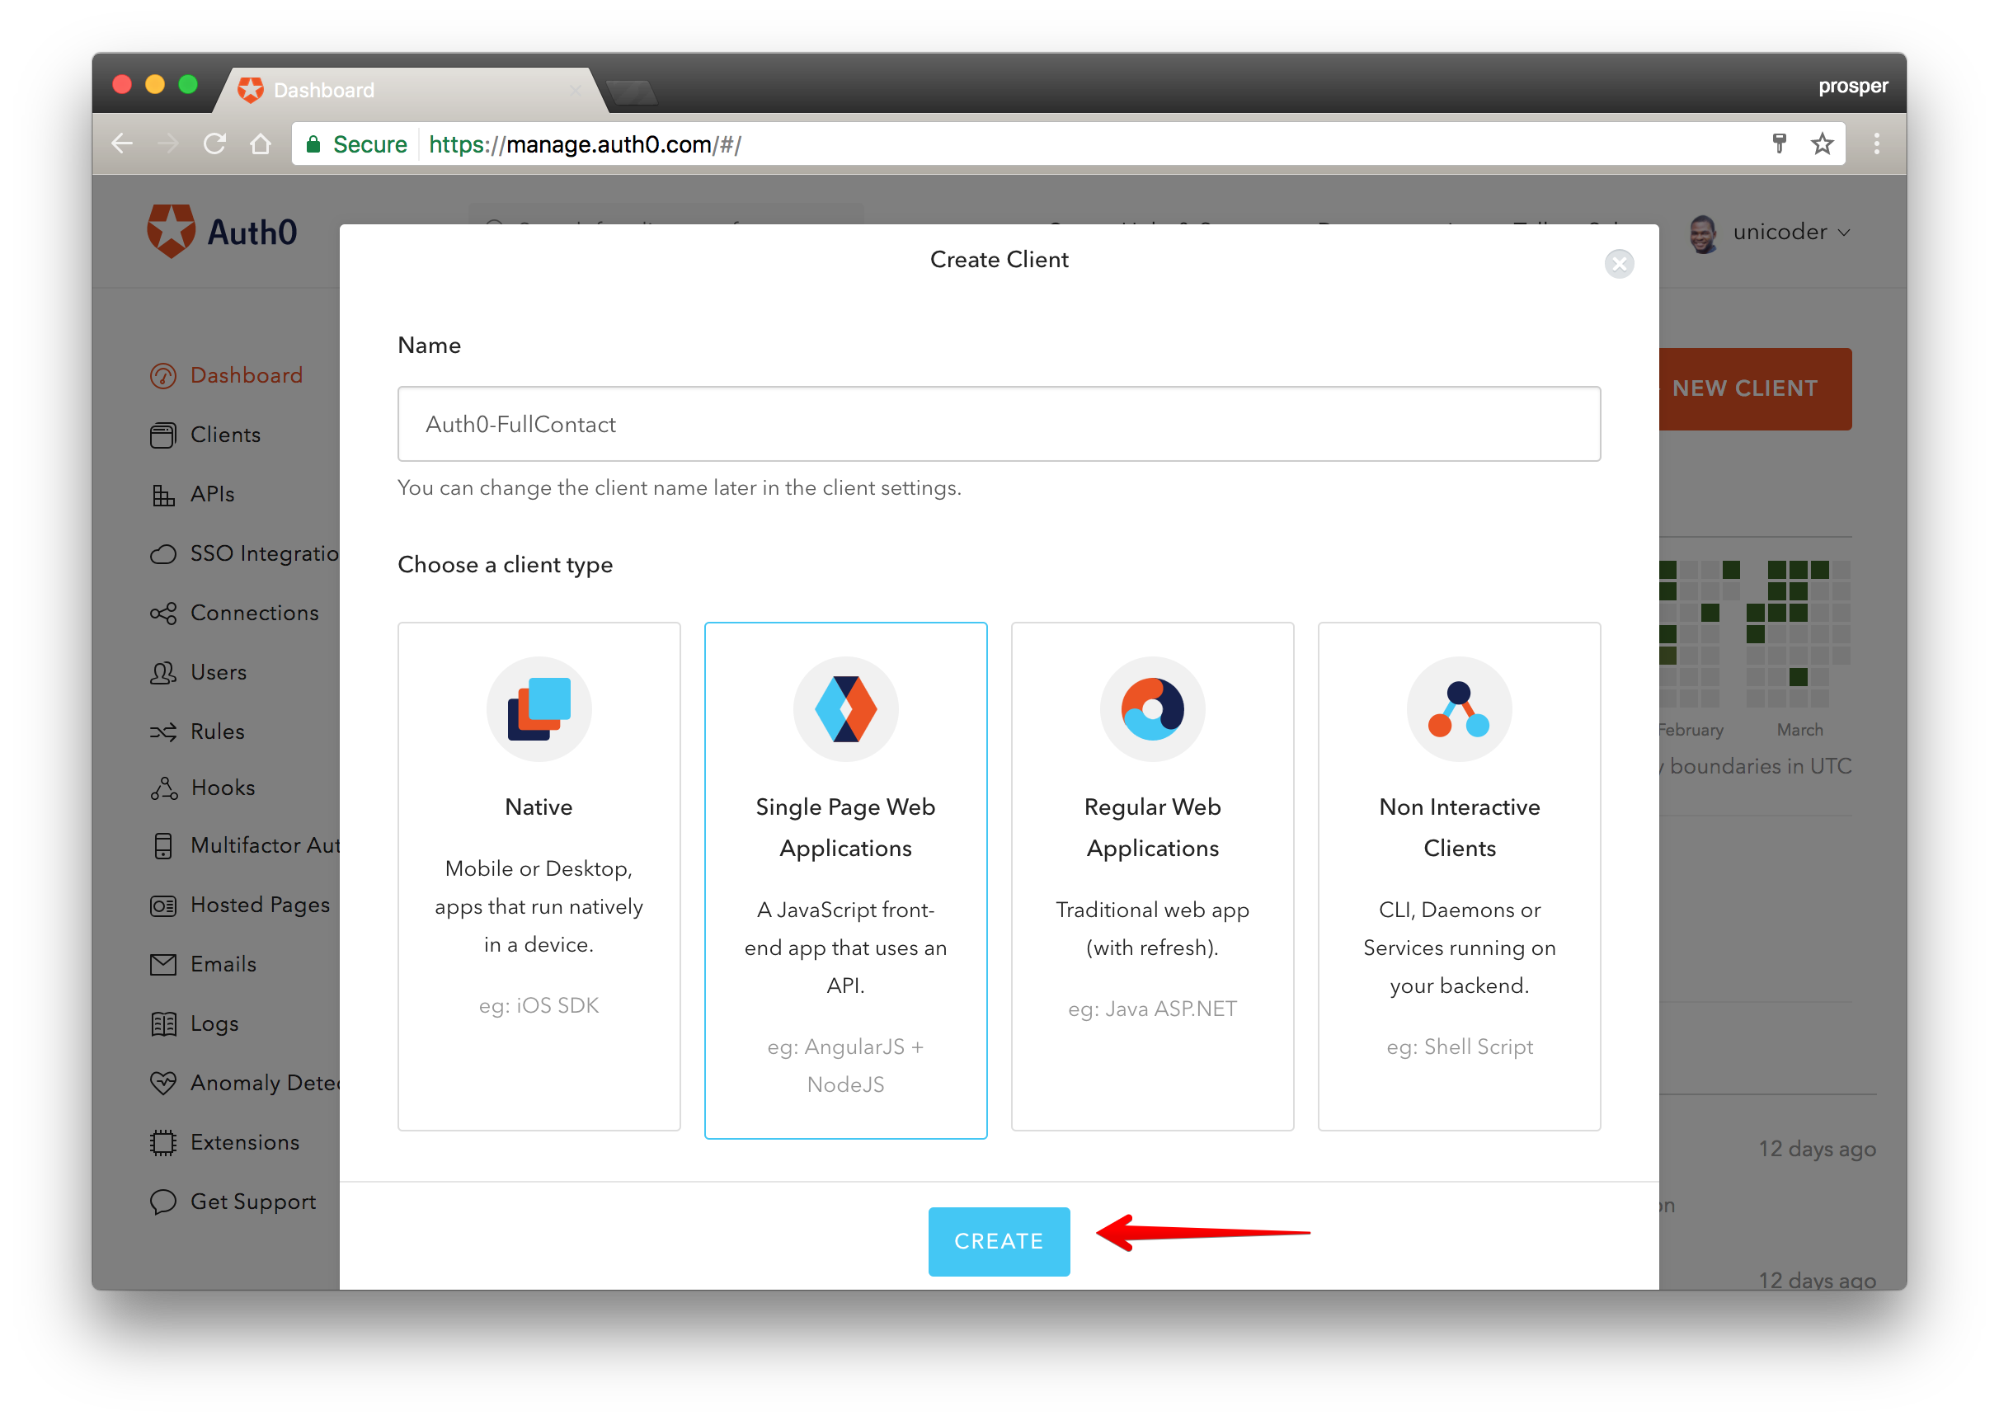This screenshot has height=1422, width=1999.
Task: Choose the Regular Web Applications icon
Action: click(x=1152, y=709)
